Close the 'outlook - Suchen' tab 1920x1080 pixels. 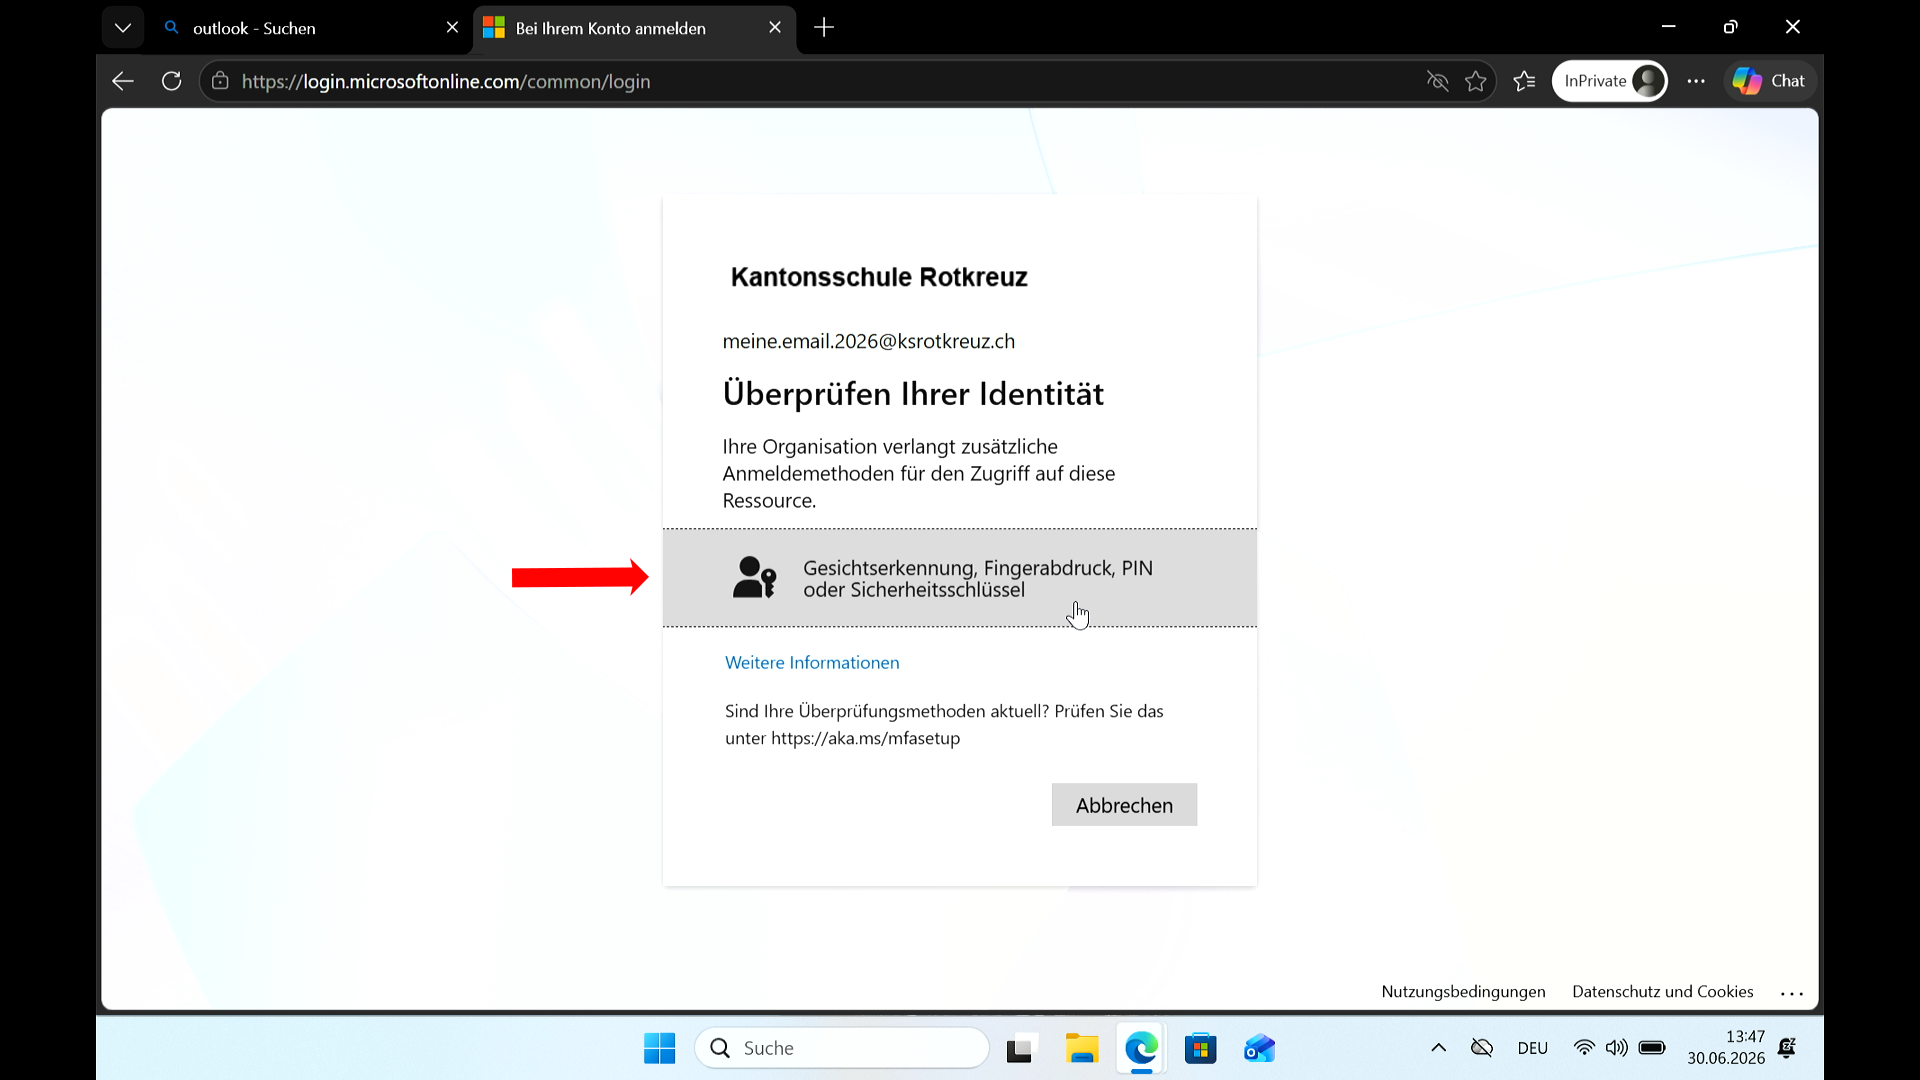pyautogui.click(x=452, y=28)
